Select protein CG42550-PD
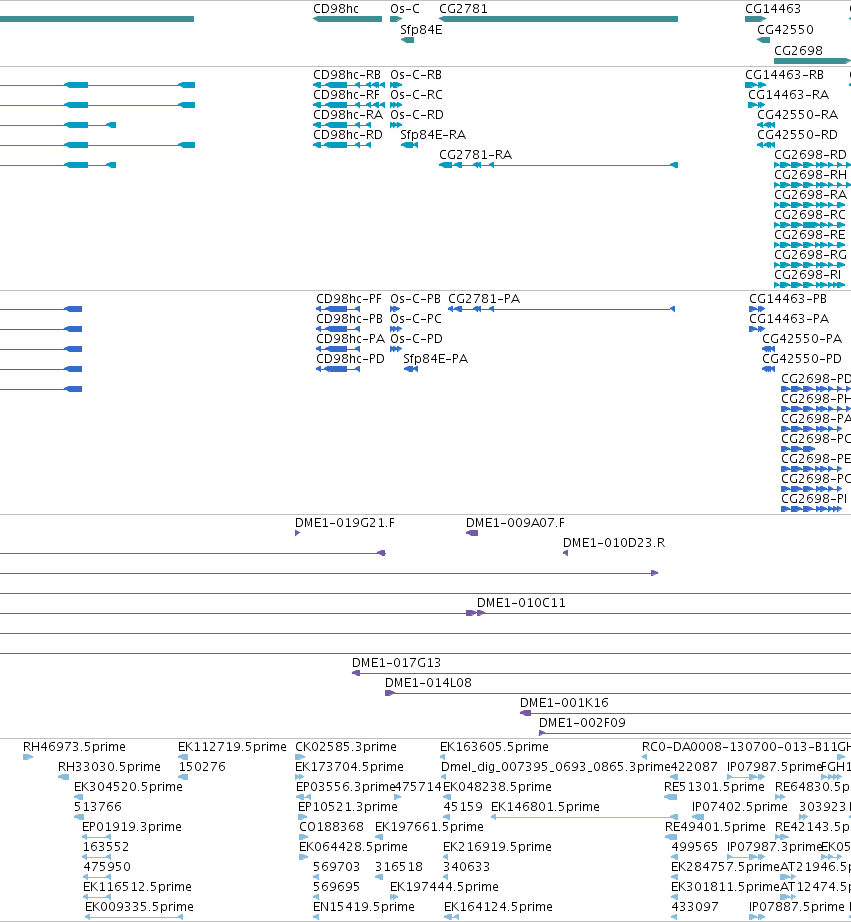Image resolution: width=851 pixels, height=922 pixels. [769, 369]
